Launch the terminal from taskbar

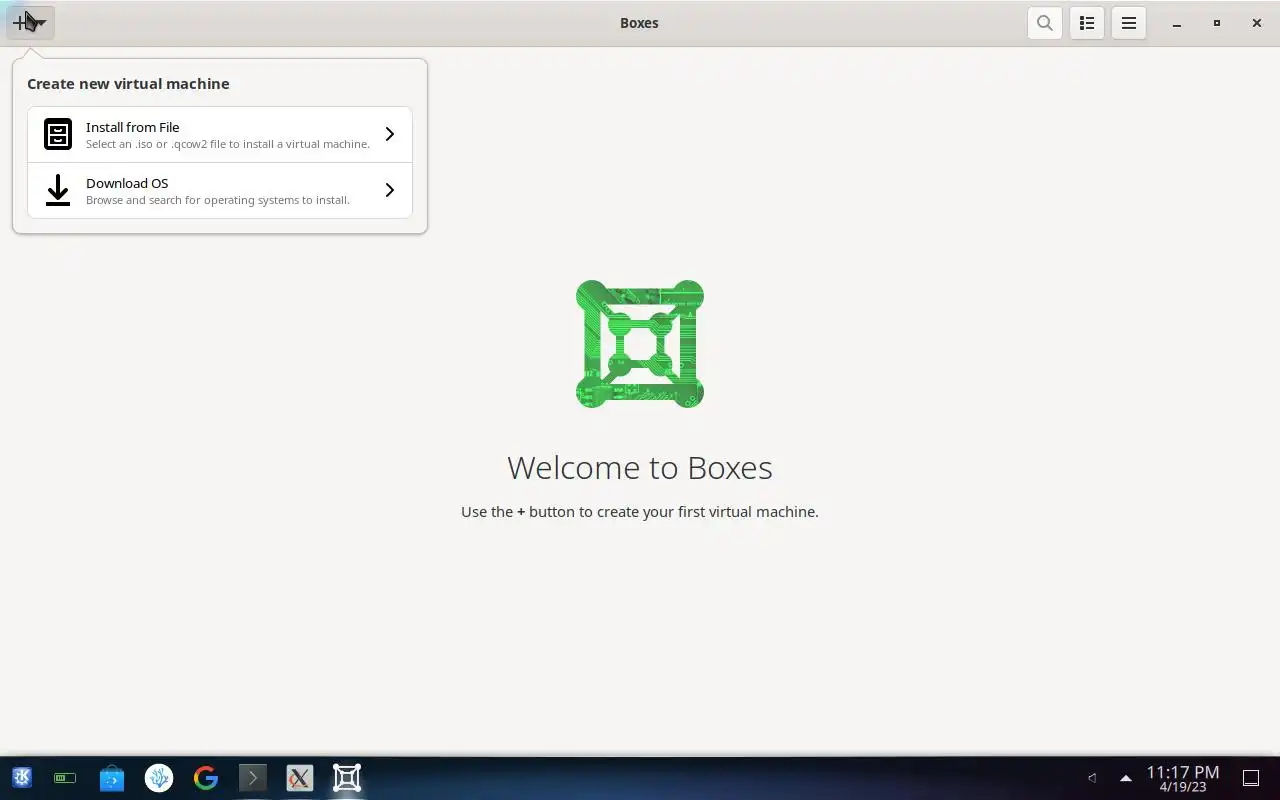pyautogui.click(x=253, y=778)
